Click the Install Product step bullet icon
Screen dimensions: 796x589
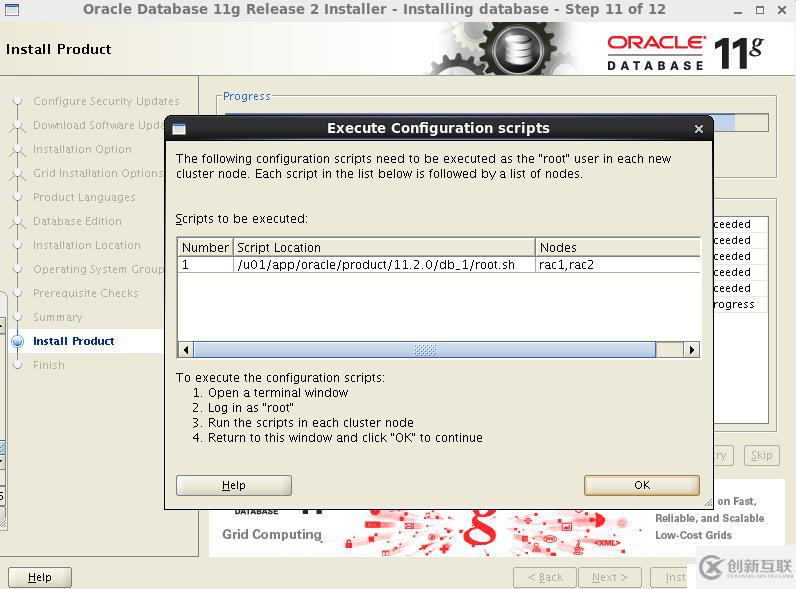(x=17, y=341)
